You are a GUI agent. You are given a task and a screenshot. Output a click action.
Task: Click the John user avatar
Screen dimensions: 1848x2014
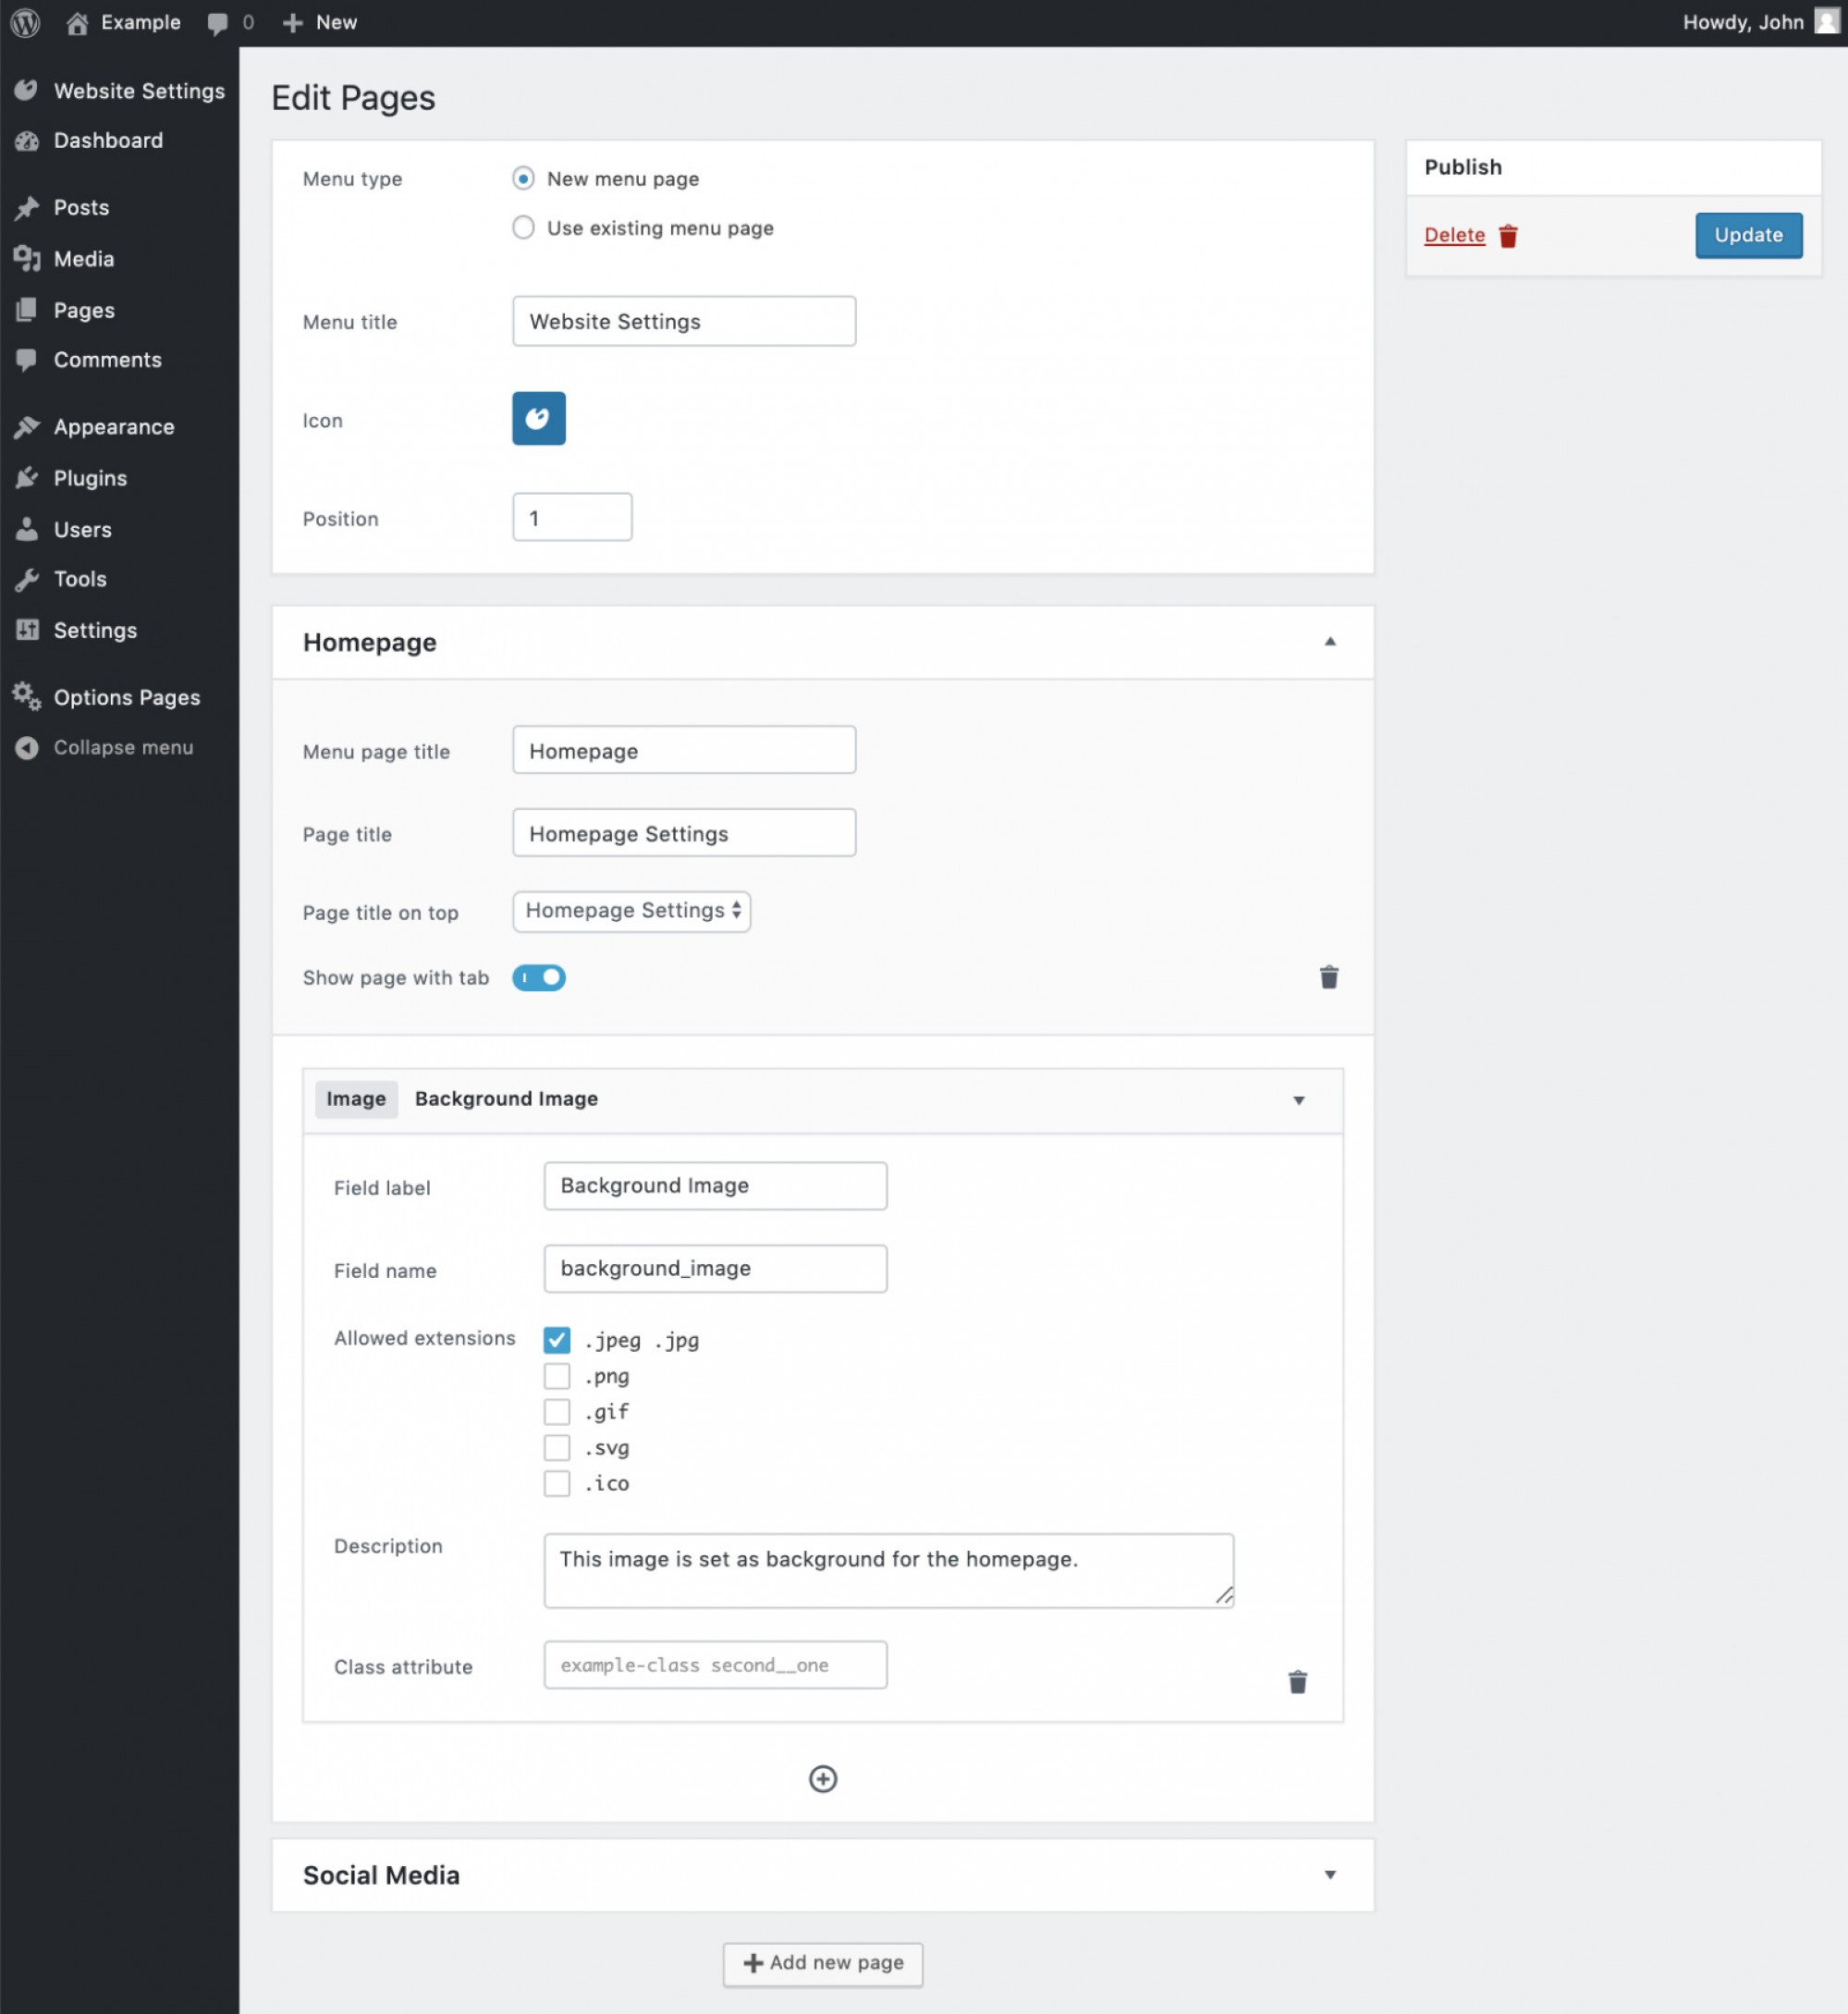click(x=1826, y=22)
